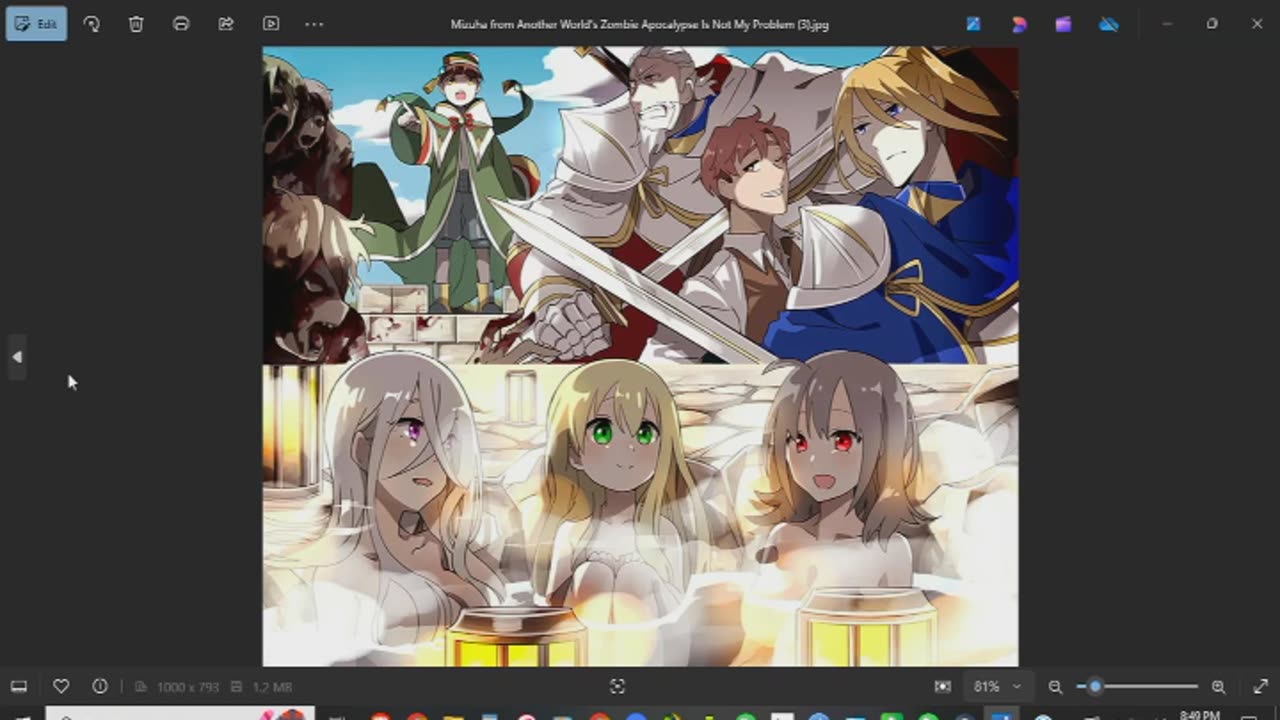Open the 81% zoom level dropdown

(x=997, y=687)
